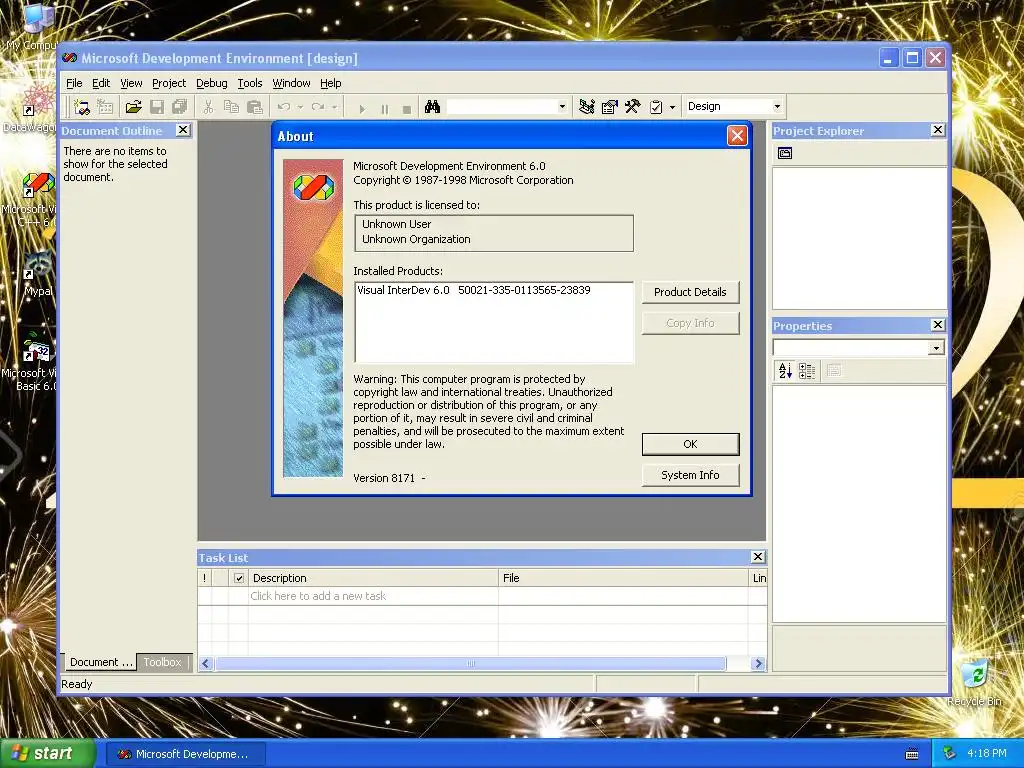1024x768 pixels.
Task: Open the View menu
Action: pyautogui.click(x=131, y=84)
